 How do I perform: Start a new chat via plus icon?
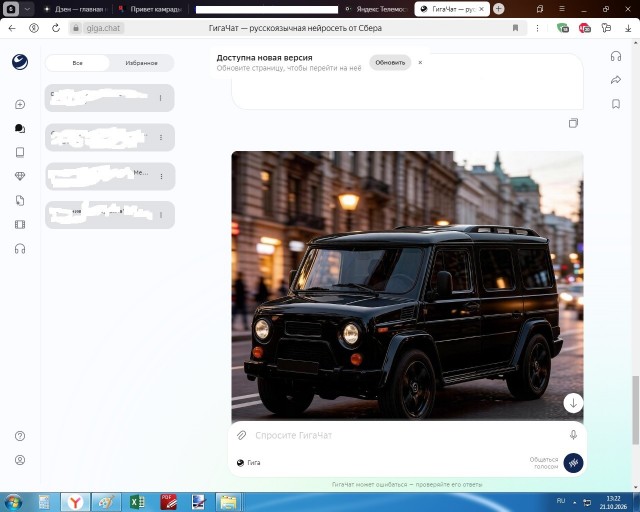point(20,105)
